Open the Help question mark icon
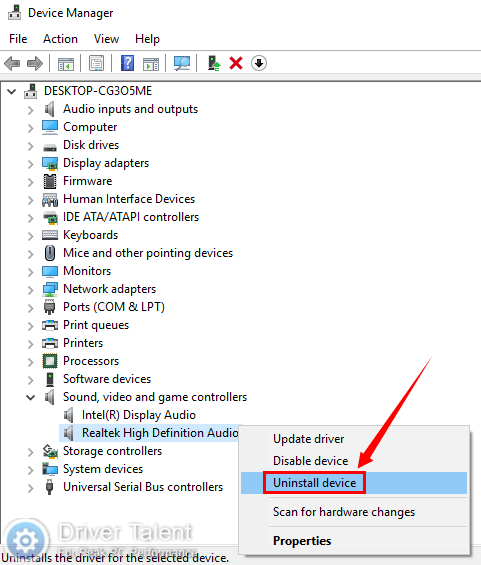Viewport: 481px width, 565px height. point(127,63)
